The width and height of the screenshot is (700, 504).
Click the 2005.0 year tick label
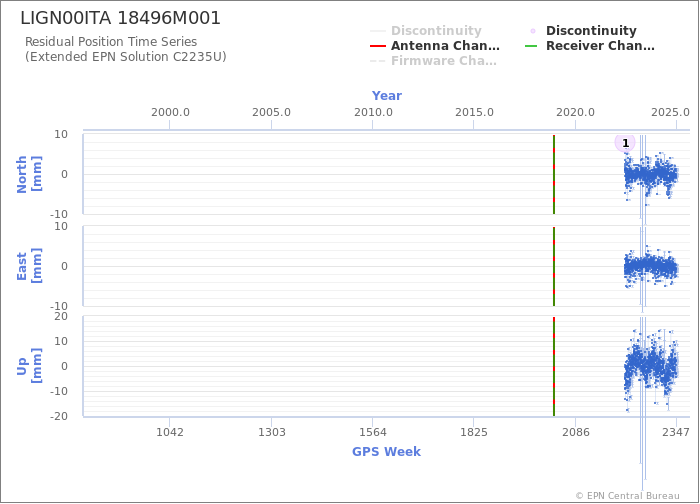coord(271,112)
